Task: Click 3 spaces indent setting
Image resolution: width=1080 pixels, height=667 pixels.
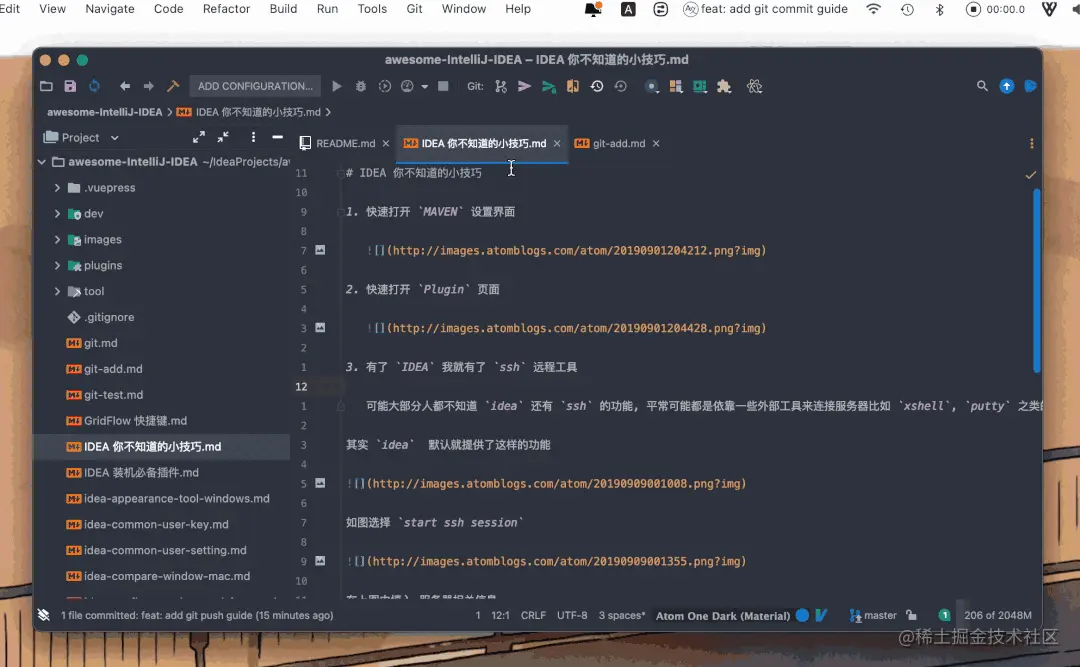Action: (621, 615)
